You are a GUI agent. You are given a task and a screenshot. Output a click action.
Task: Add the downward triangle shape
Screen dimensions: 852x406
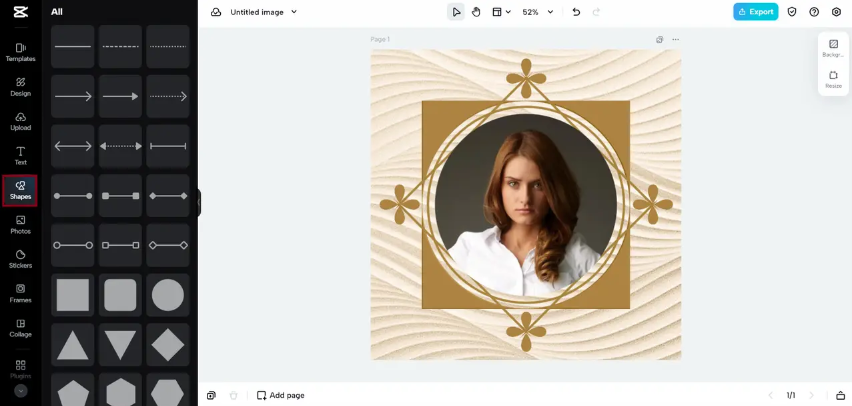(120, 345)
